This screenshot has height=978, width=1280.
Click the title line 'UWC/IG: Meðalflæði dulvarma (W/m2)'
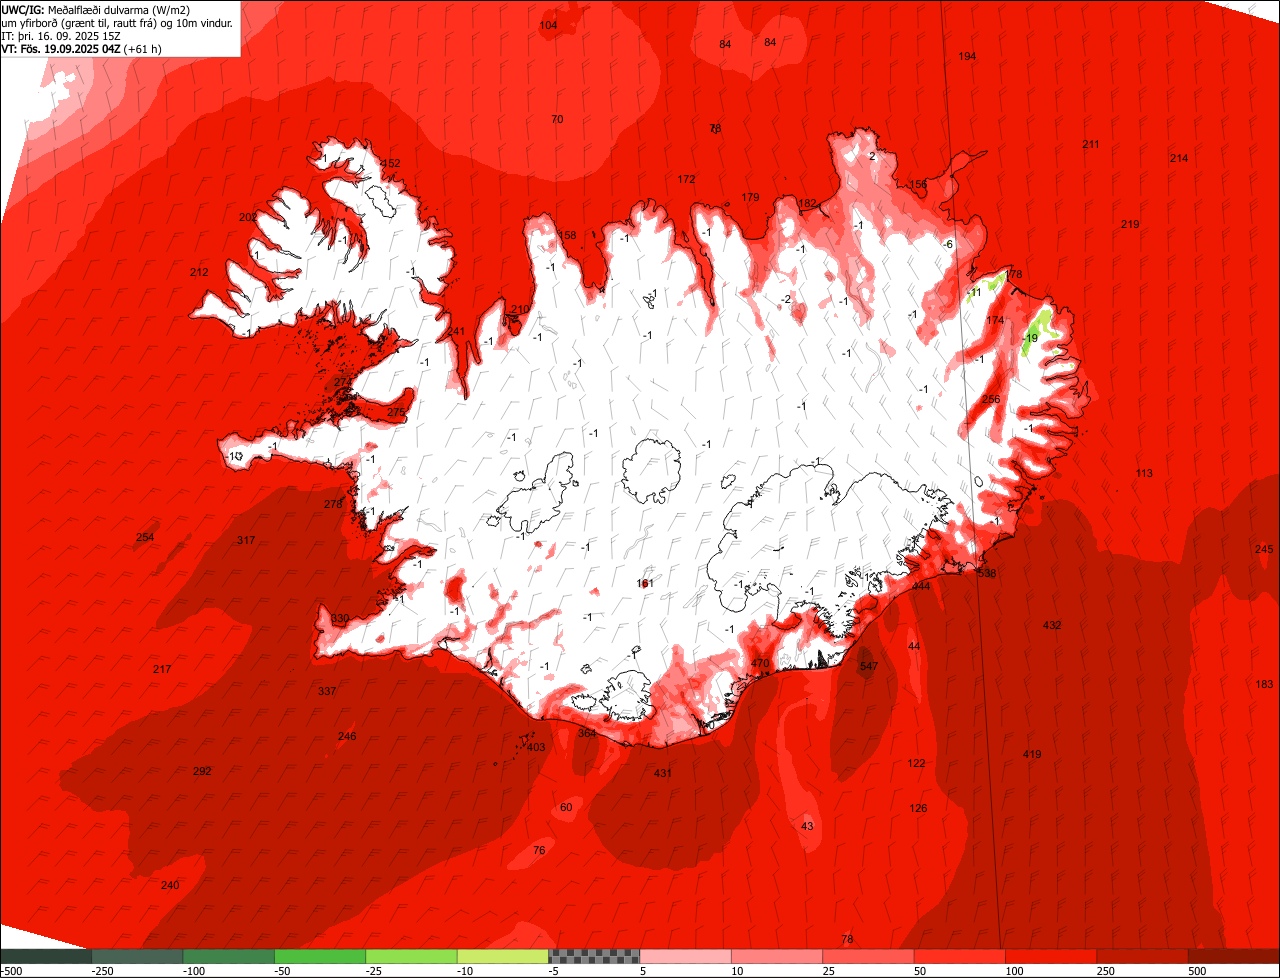click(x=96, y=10)
